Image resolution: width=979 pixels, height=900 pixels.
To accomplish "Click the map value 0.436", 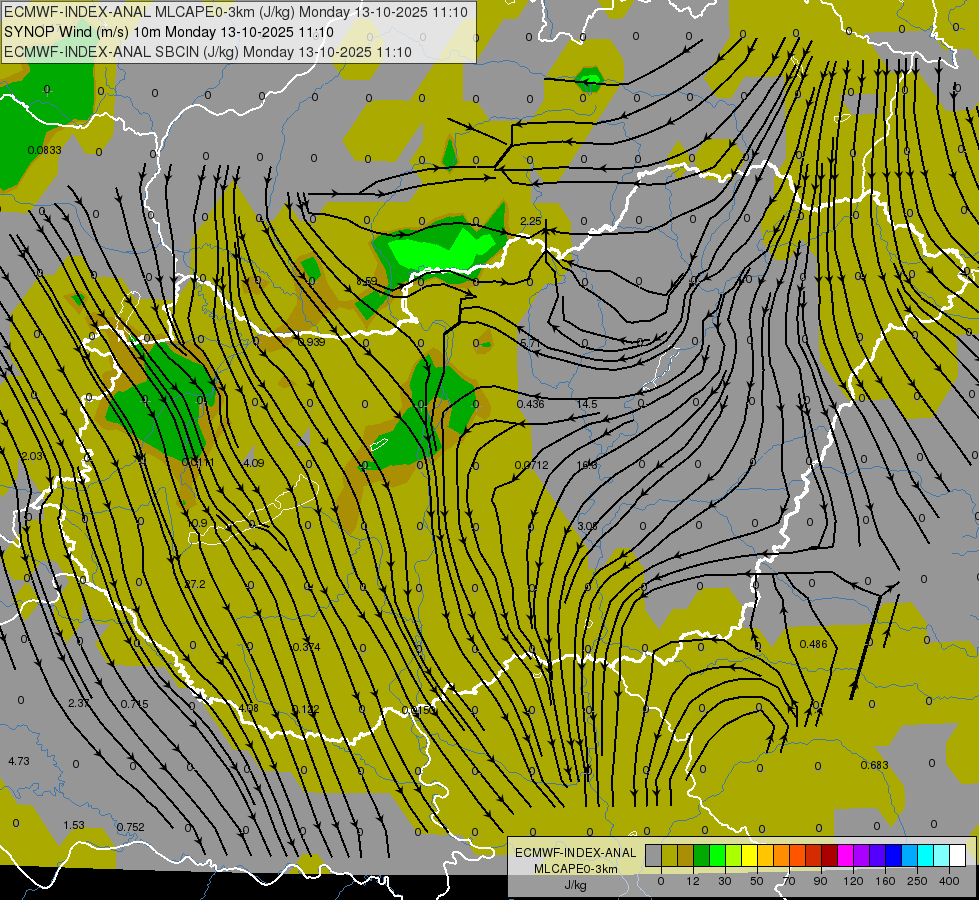I will tap(531, 404).
